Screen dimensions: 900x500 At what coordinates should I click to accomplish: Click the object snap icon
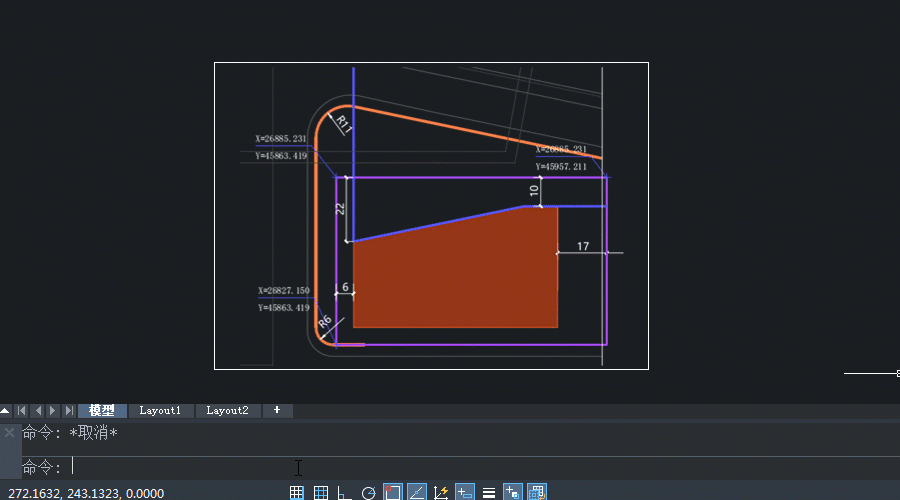point(392,492)
